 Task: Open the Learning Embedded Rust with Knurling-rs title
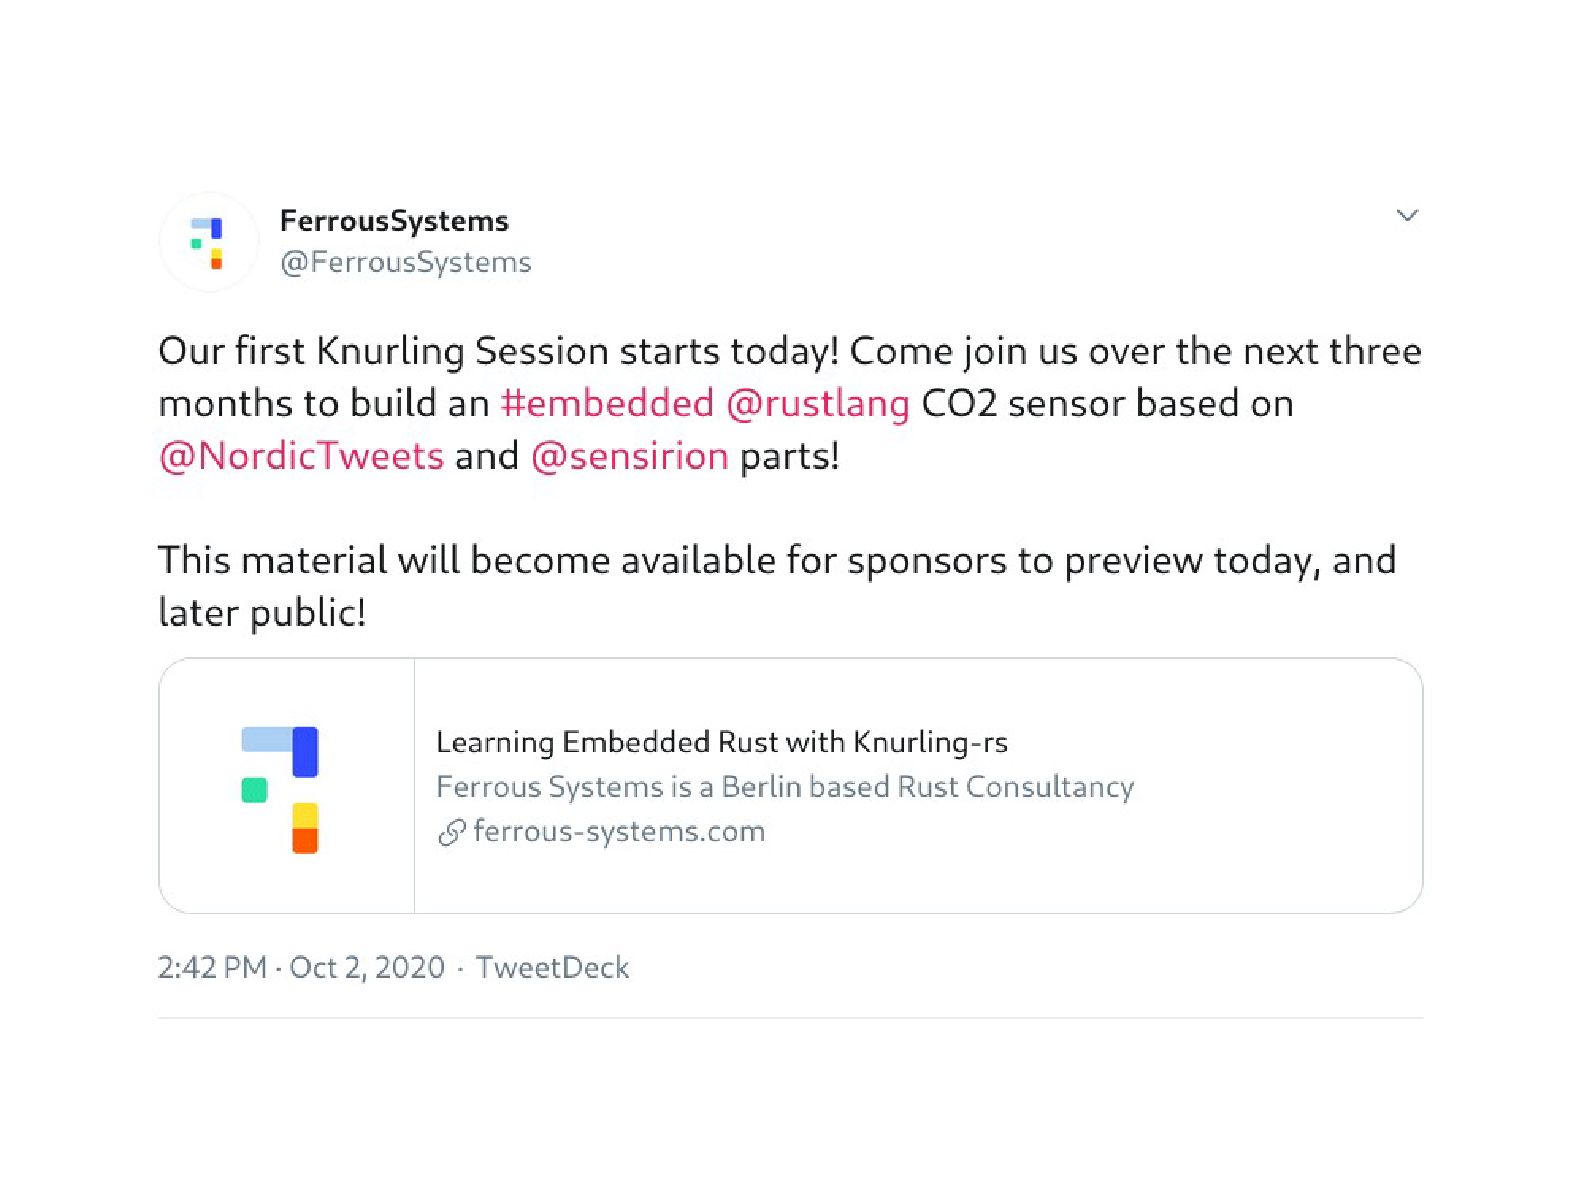(x=721, y=742)
